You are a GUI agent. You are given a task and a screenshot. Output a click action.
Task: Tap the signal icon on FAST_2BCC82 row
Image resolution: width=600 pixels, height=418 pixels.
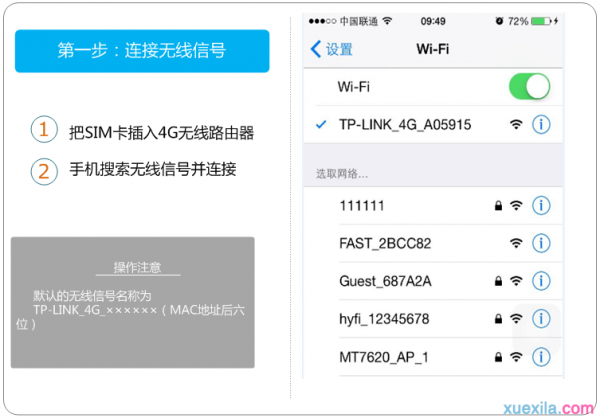coord(516,243)
